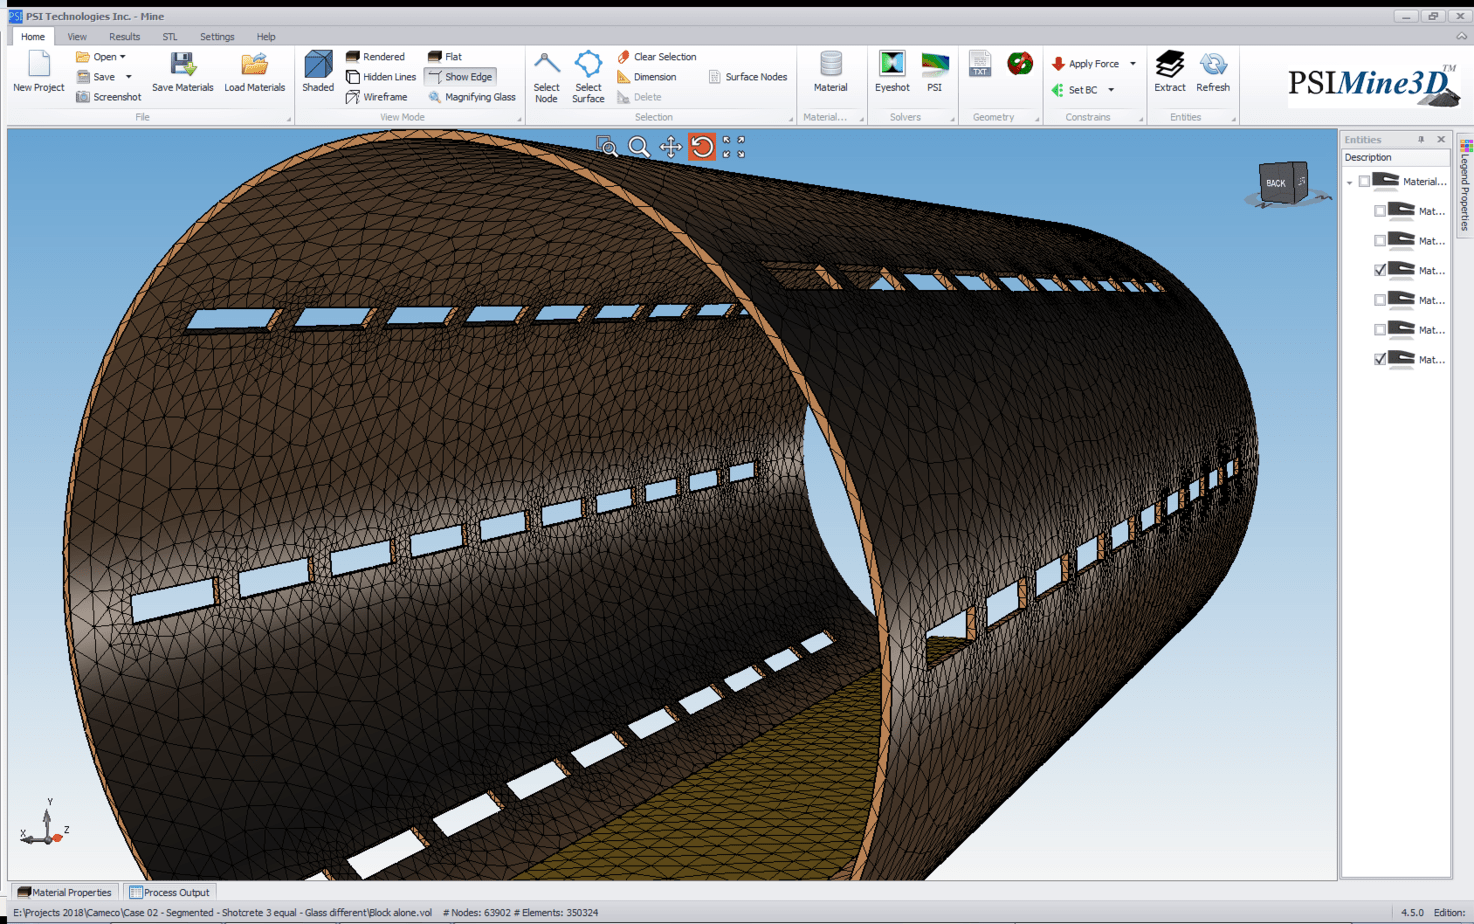Expand the Apply Force dropdown arrow
The width and height of the screenshot is (1474, 924).
click(x=1133, y=64)
